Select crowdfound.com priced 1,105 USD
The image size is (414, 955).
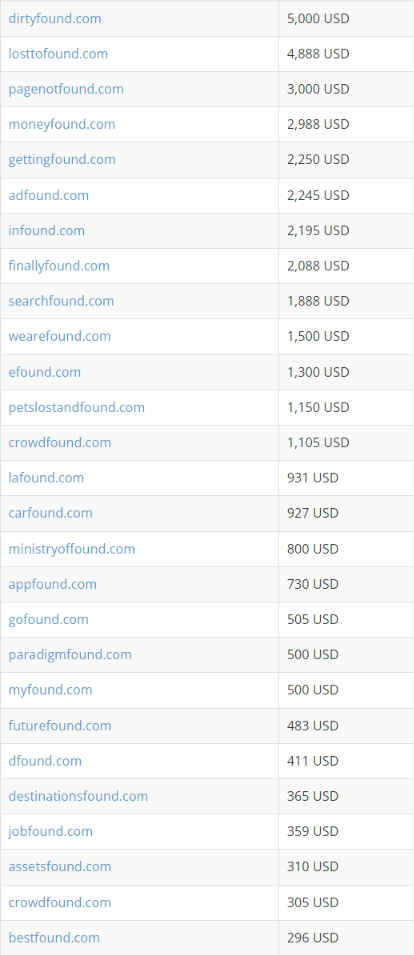coord(60,442)
